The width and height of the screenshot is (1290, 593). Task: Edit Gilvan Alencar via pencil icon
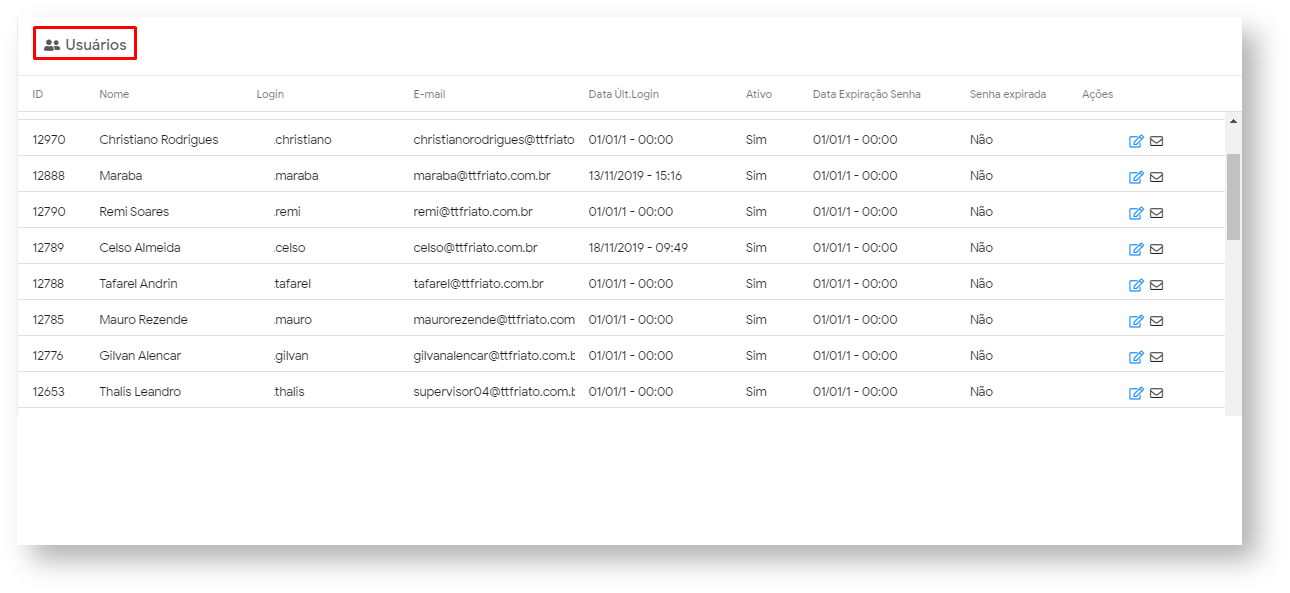click(x=1136, y=357)
